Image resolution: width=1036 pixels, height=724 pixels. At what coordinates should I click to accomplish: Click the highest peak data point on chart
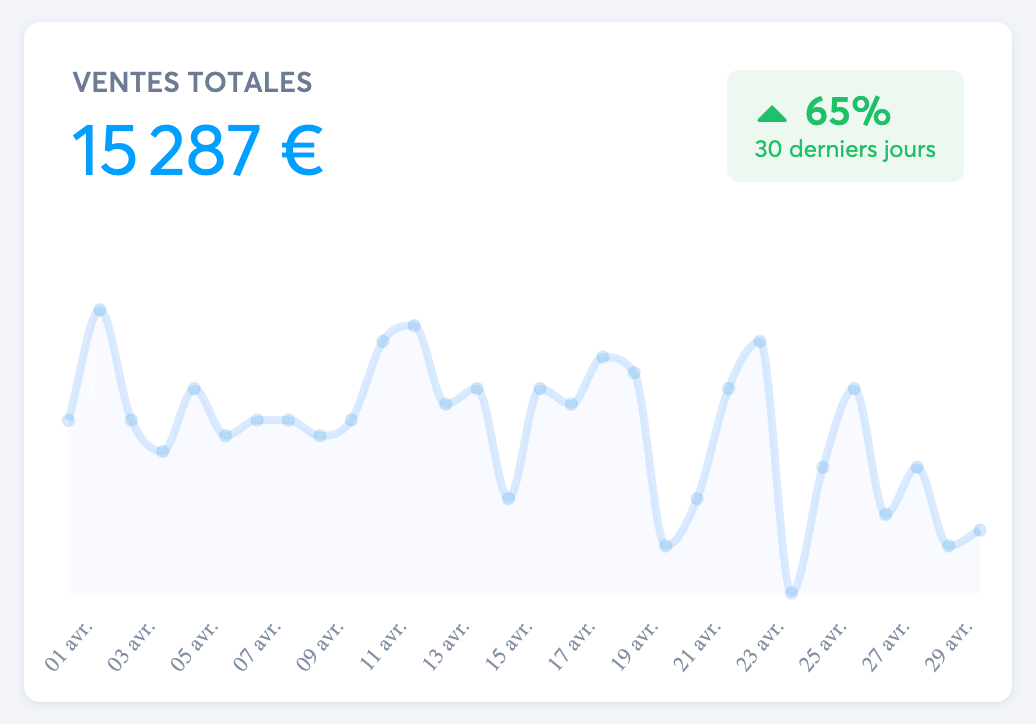100,310
